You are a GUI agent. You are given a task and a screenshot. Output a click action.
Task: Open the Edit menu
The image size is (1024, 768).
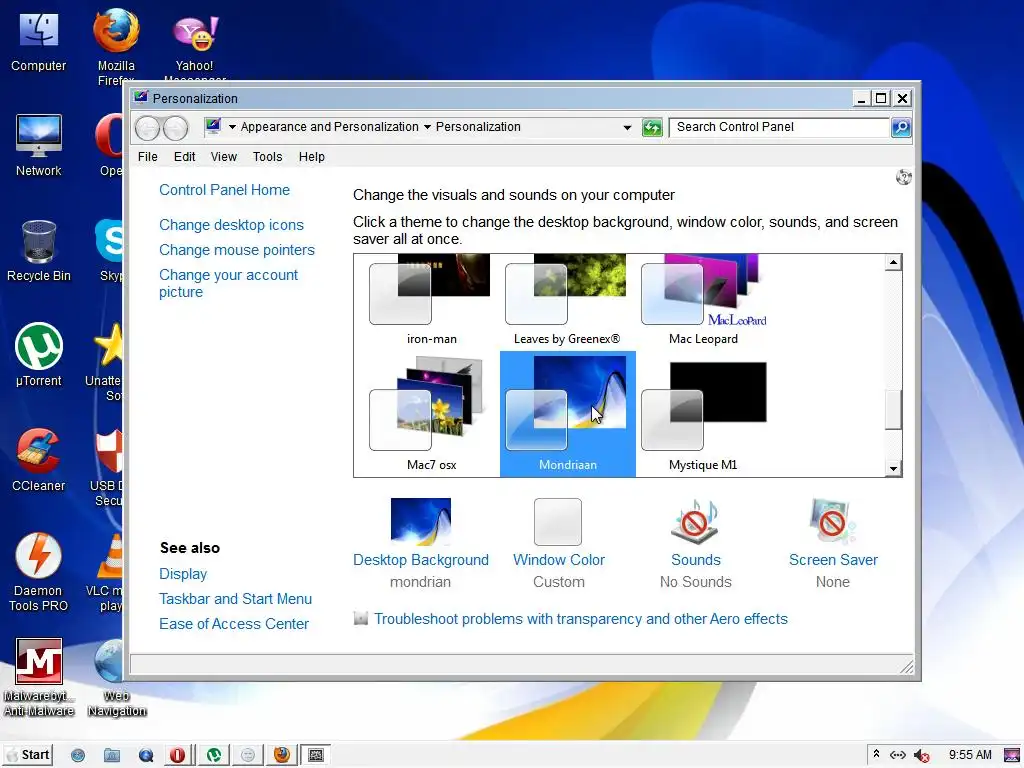point(184,157)
